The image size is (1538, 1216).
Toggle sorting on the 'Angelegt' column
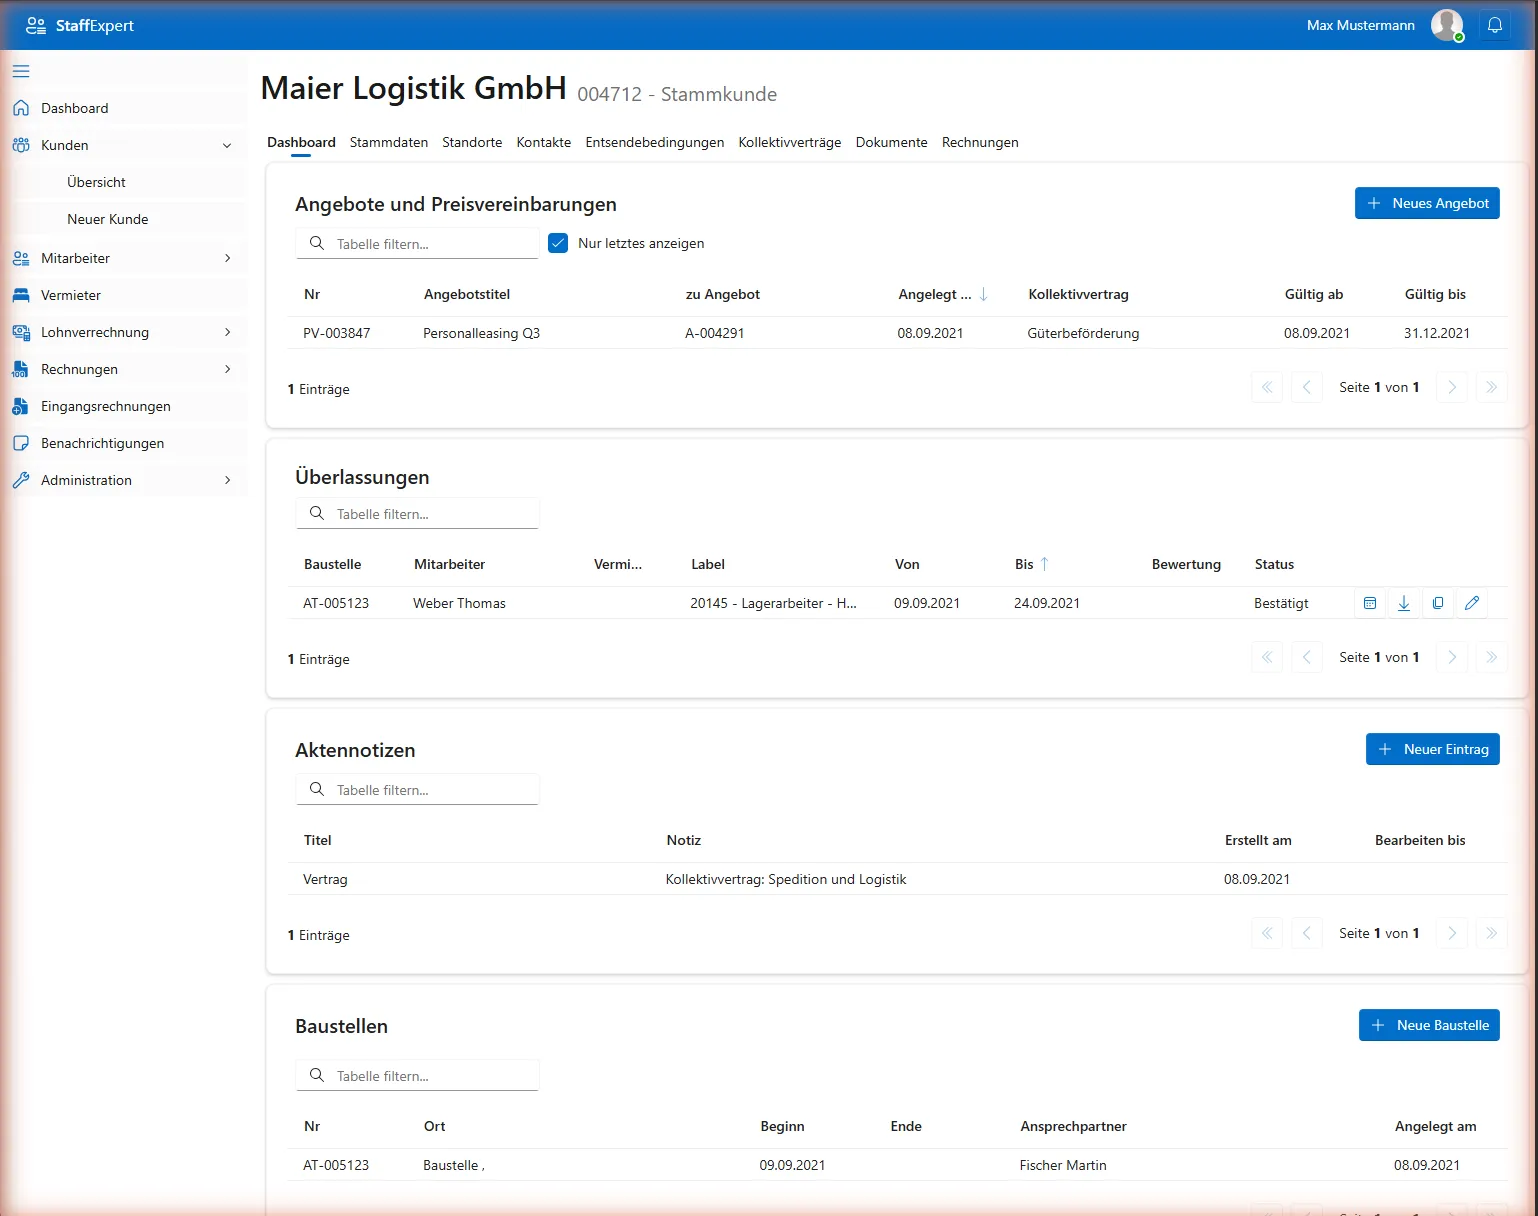click(941, 294)
